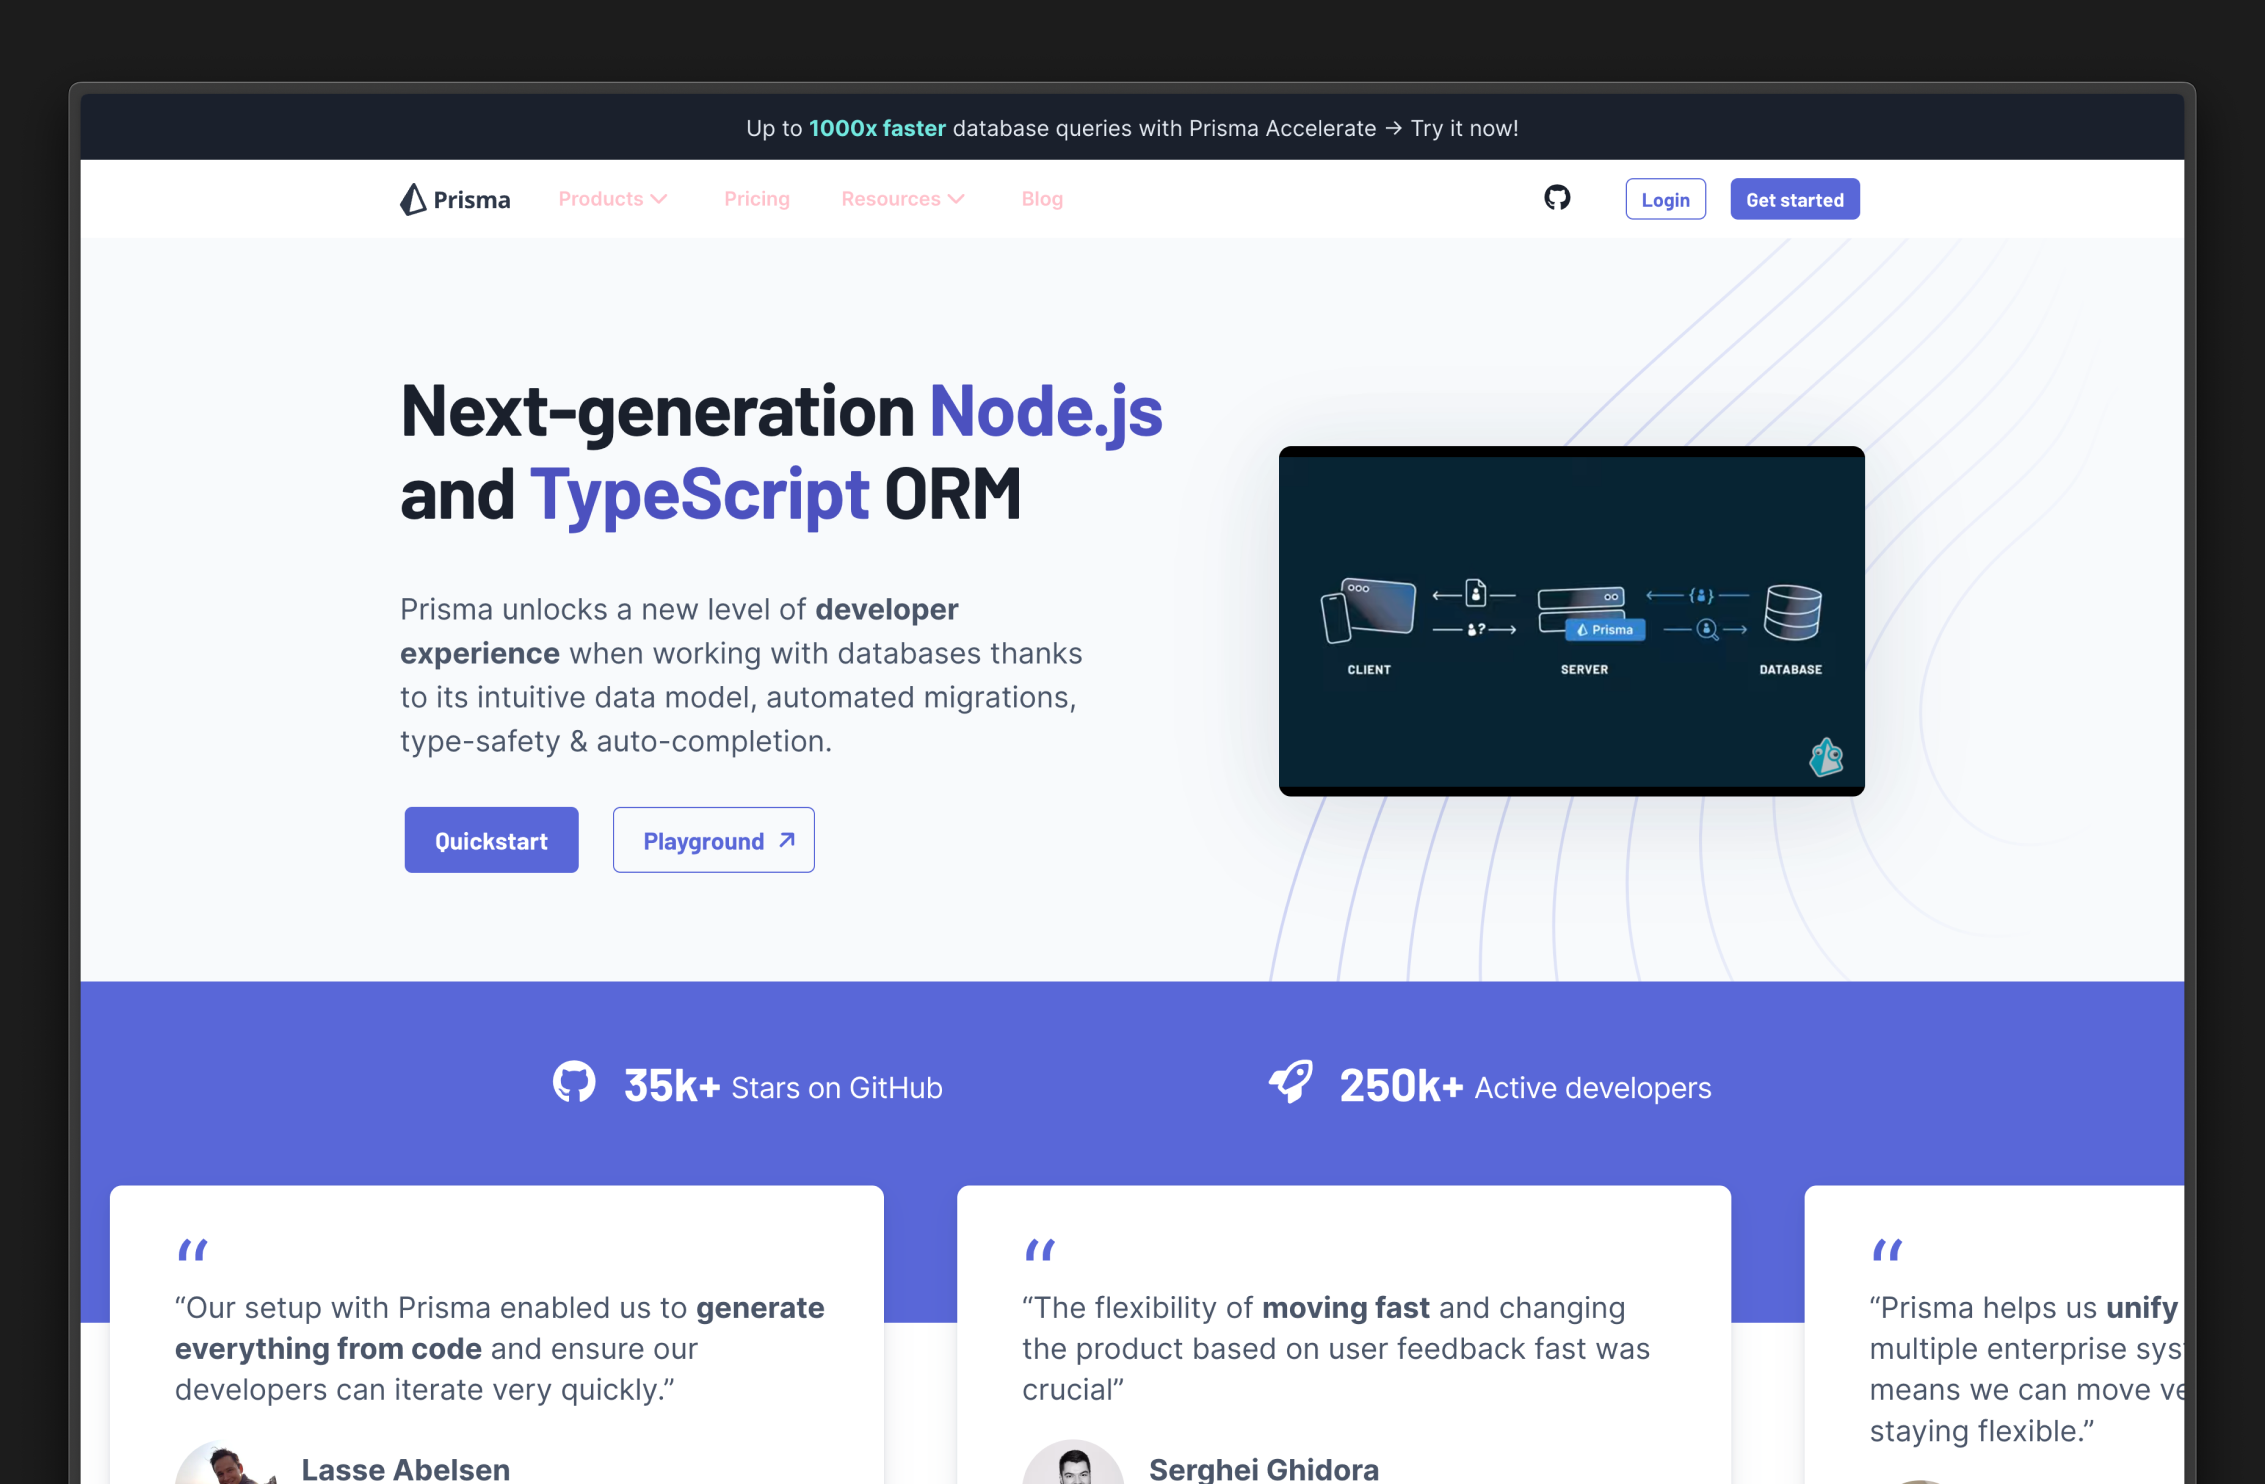Viewport: 2265px width, 1484px height.
Task: Click the Prisma logo
Action: 455,199
